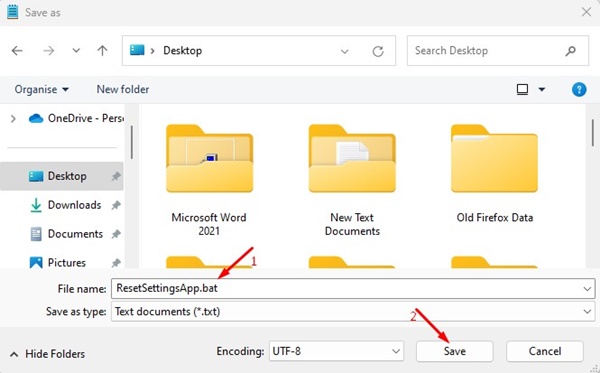The width and height of the screenshot is (600, 373).
Task: Go up one folder level
Action: [102, 50]
